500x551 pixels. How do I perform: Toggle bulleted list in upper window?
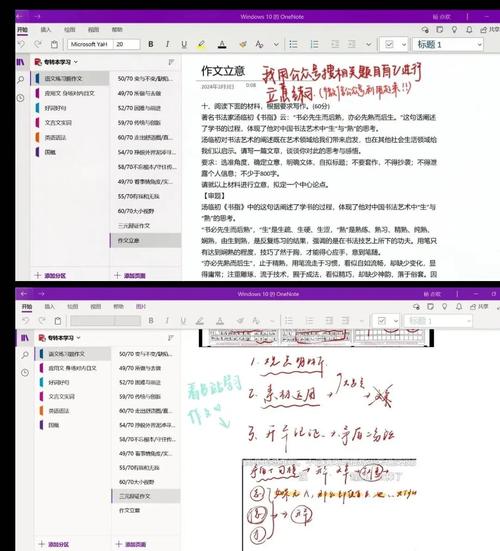[293, 44]
